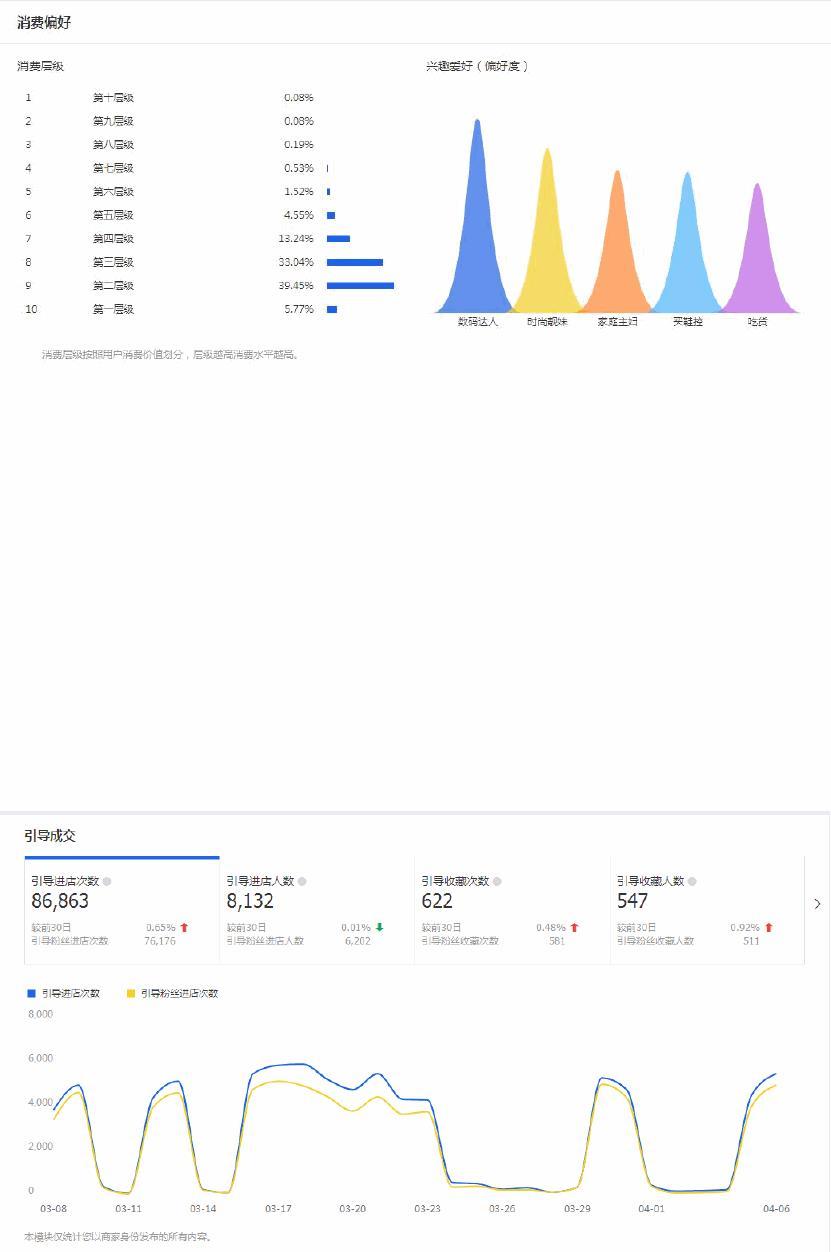Click the 第二层级 39.45% bar
Screen dimensions: 831x1252
[360, 286]
